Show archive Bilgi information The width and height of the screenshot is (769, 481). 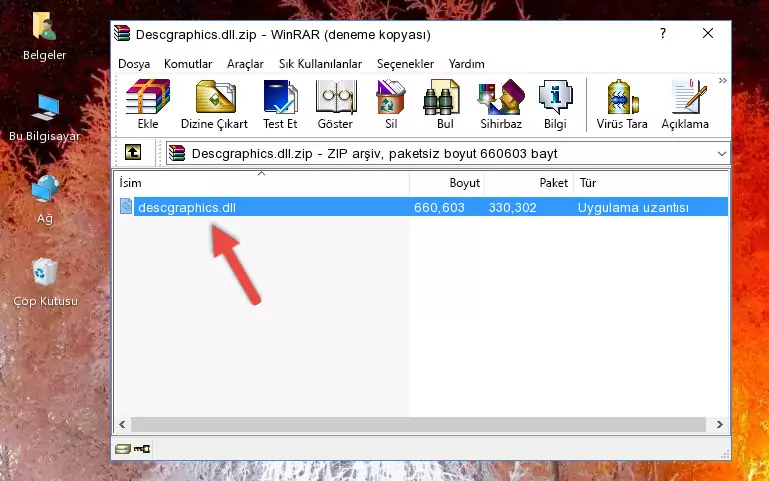555,104
